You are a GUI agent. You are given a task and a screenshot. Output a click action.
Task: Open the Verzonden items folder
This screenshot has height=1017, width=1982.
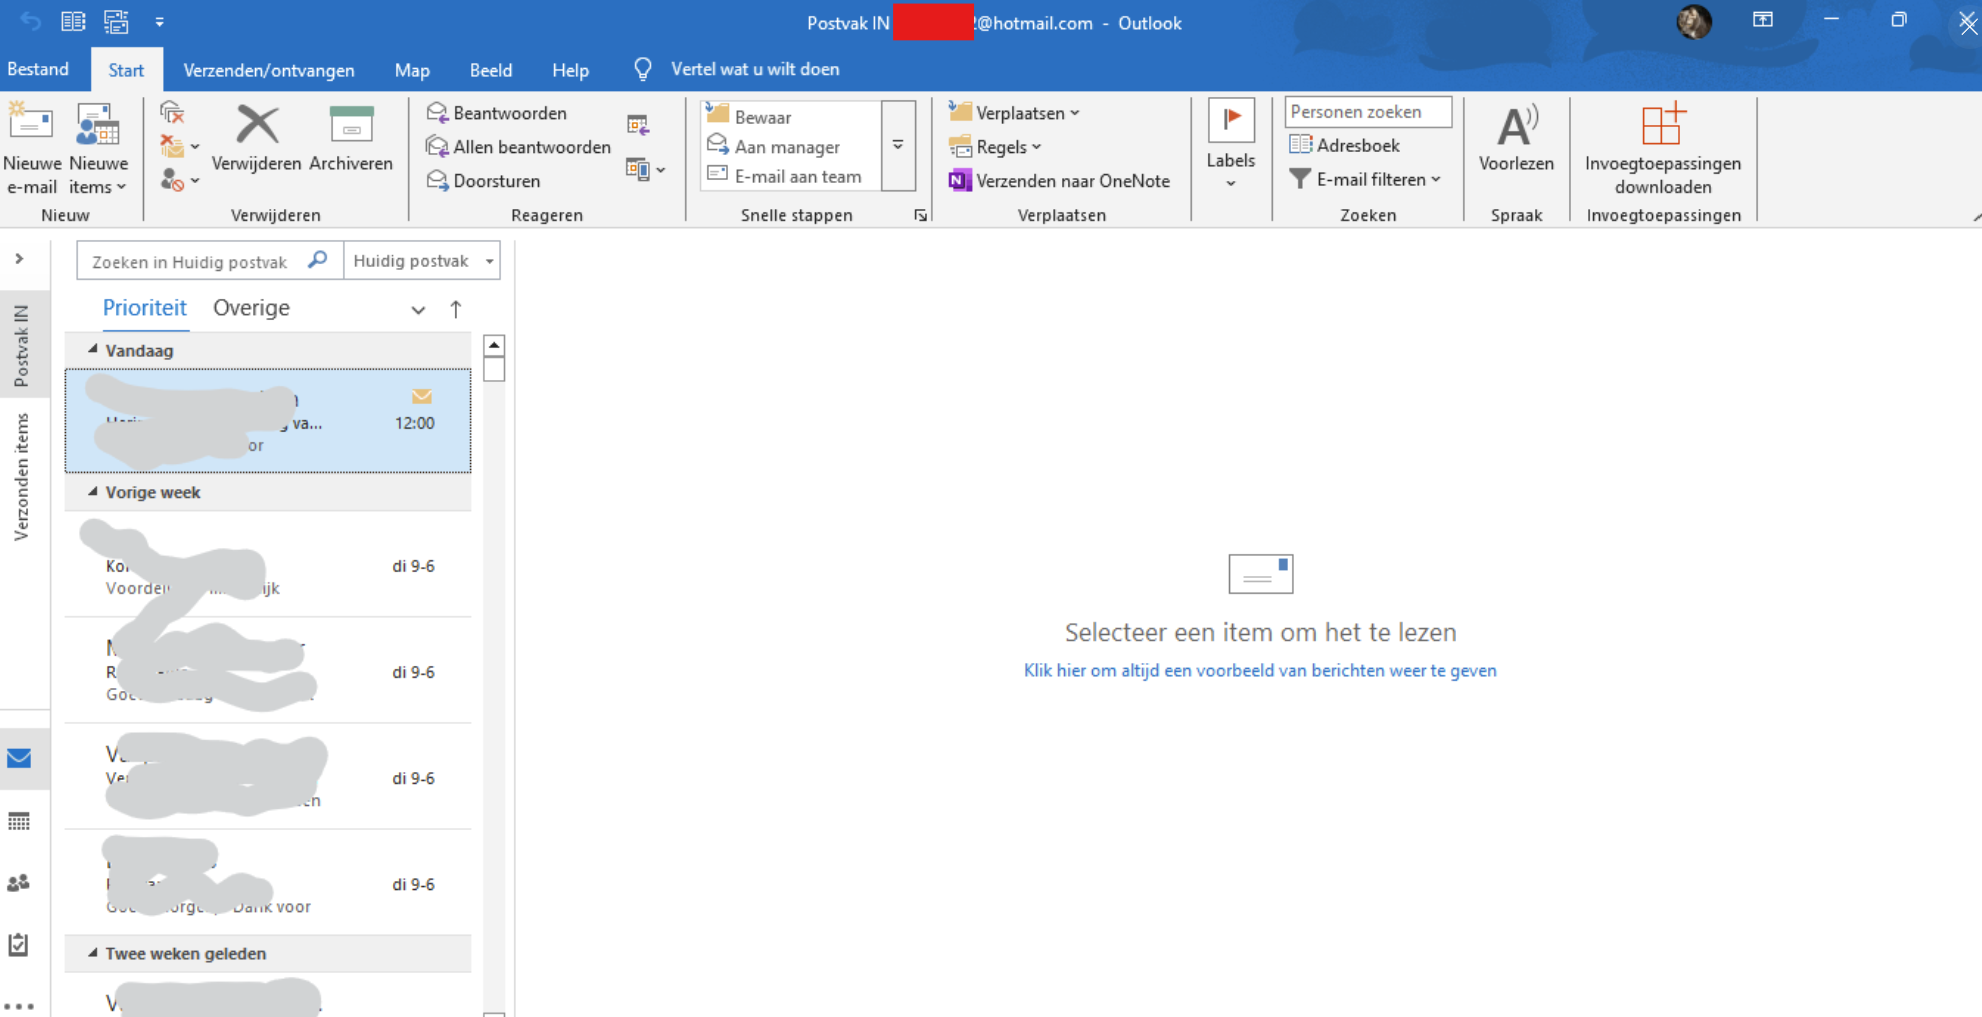click(21, 477)
